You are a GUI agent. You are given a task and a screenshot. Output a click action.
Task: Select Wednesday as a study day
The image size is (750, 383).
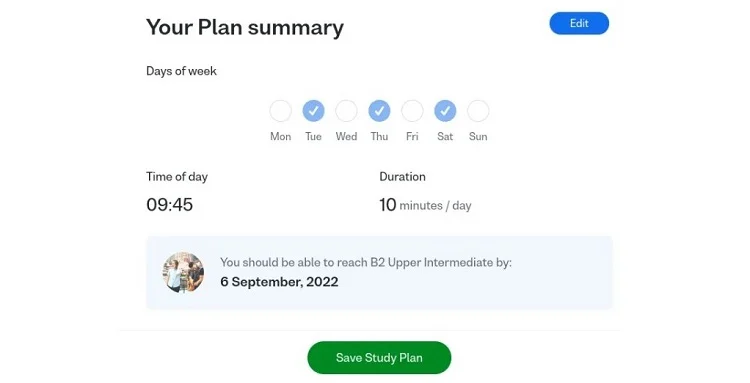346,111
